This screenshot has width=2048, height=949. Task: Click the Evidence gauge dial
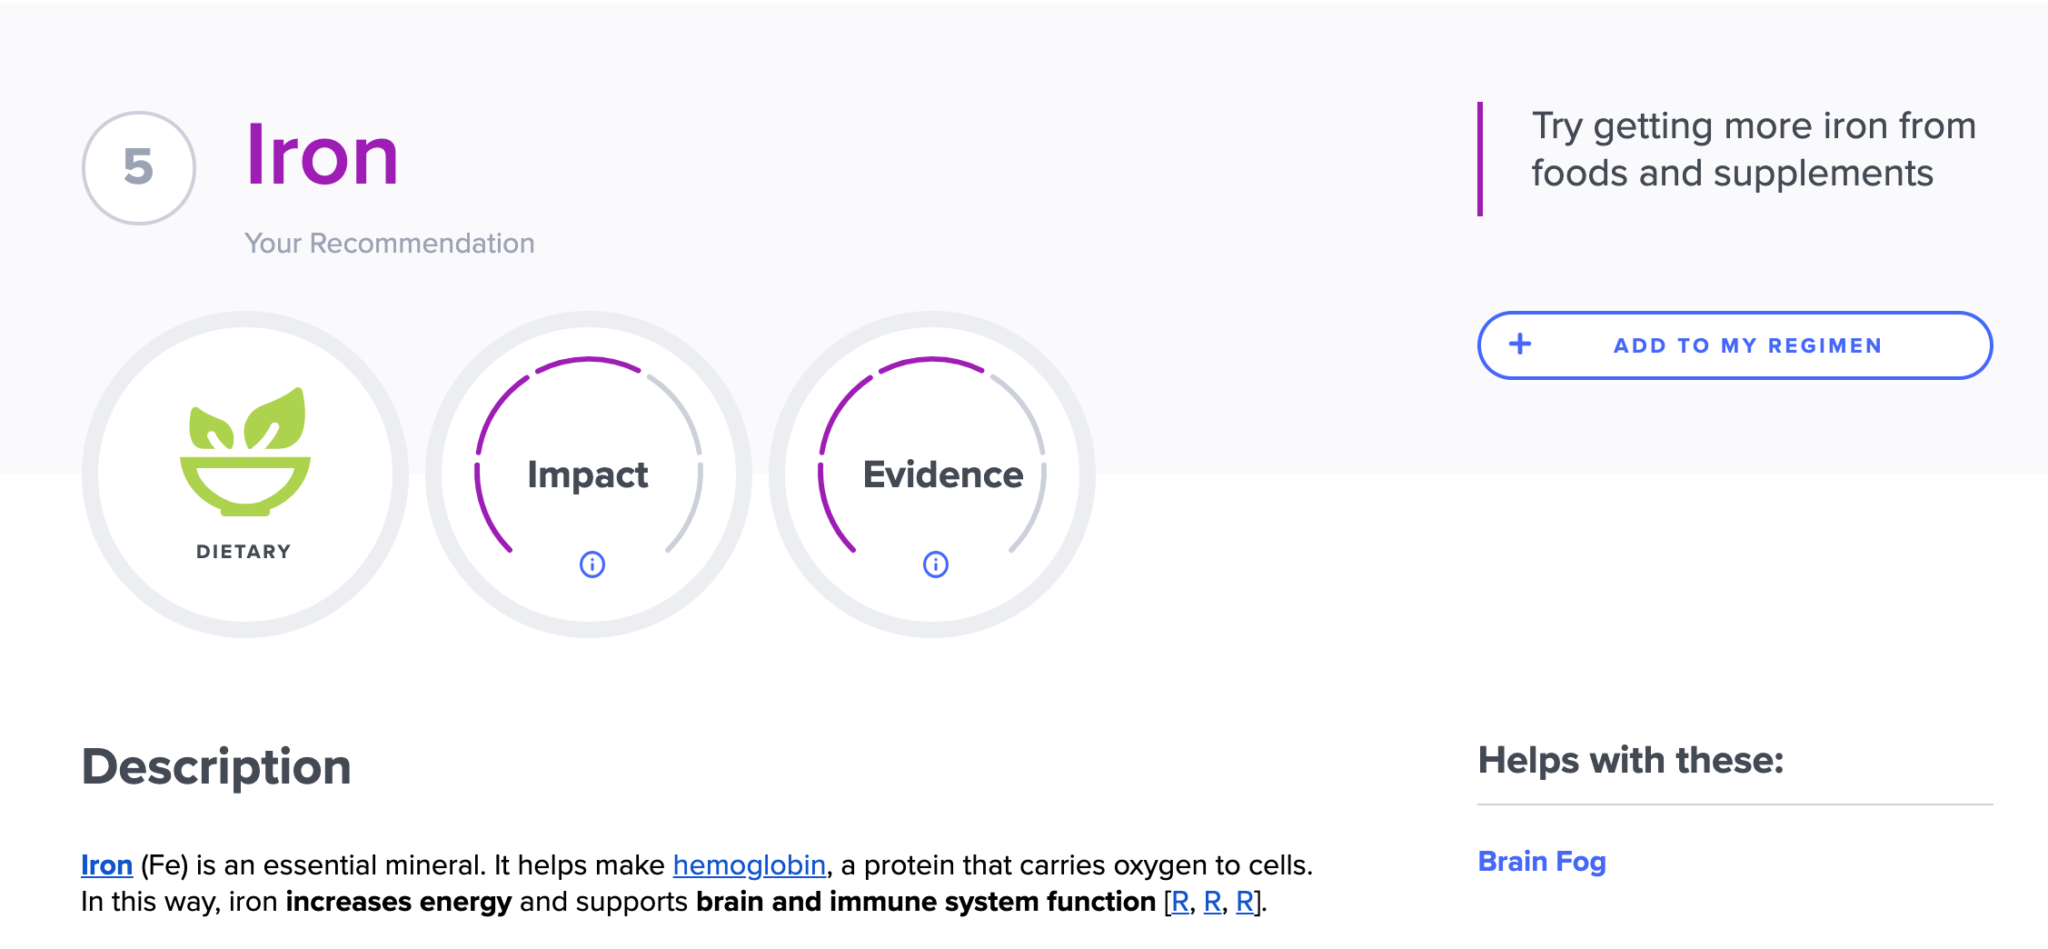click(932, 474)
